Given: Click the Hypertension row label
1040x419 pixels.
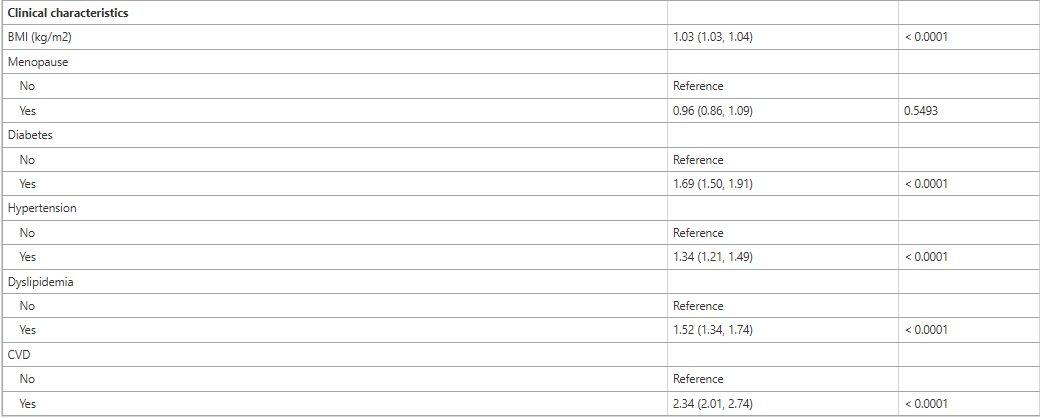Looking at the screenshot, I should pyautogui.click(x=42, y=208).
